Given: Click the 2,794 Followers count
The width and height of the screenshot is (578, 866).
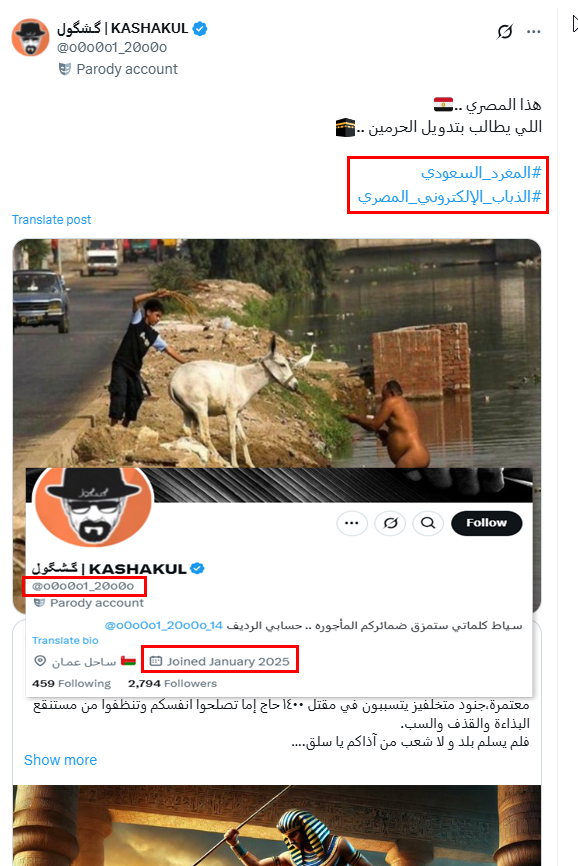Looking at the screenshot, I should coord(172,683).
